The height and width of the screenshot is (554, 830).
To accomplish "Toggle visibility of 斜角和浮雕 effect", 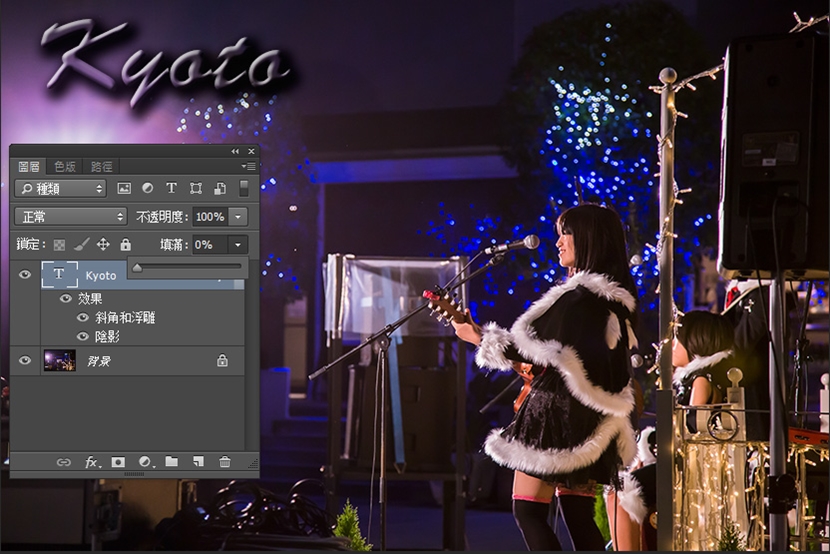I will [x=83, y=318].
